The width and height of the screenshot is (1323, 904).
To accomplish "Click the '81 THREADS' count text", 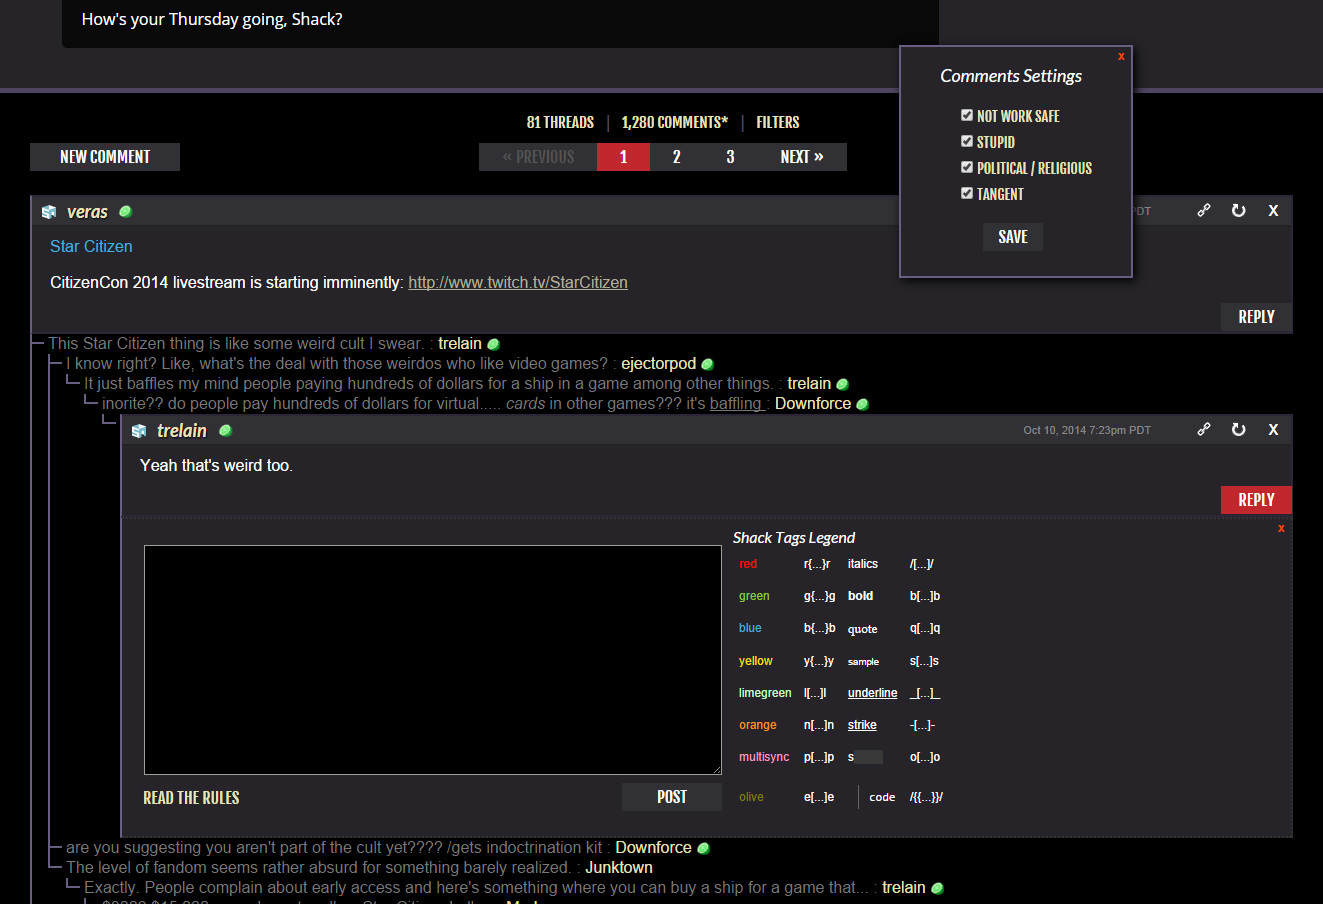I will [x=560, y=122].
